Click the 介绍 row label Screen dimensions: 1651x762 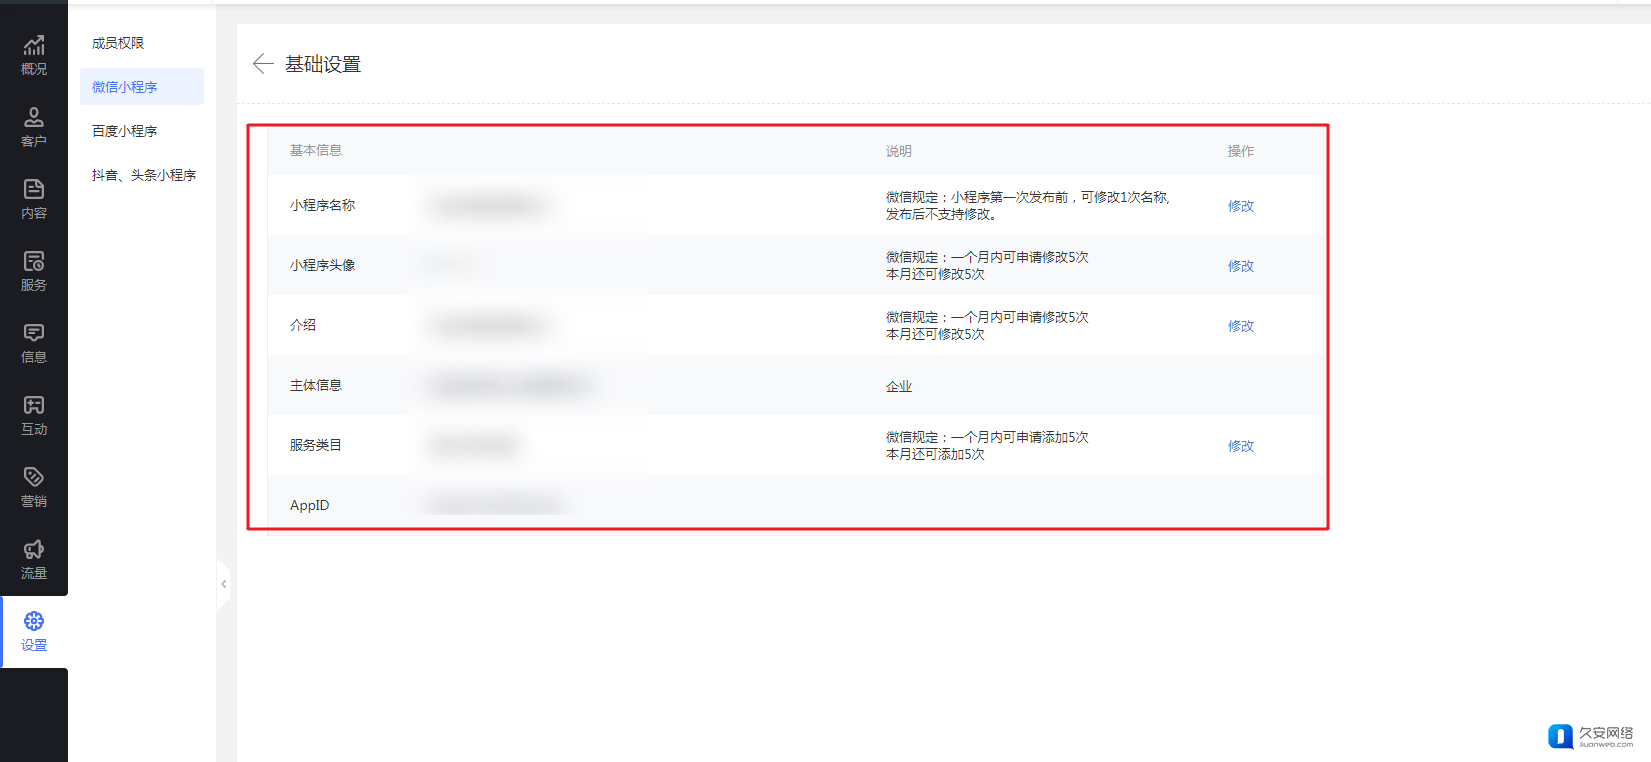(x=303, y=325)
